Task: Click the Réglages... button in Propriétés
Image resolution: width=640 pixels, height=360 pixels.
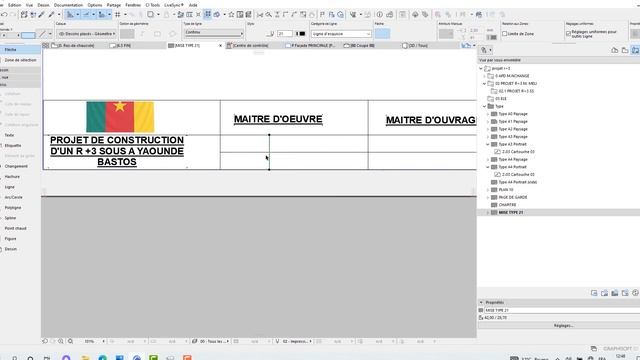Action: tap(563, 326)
